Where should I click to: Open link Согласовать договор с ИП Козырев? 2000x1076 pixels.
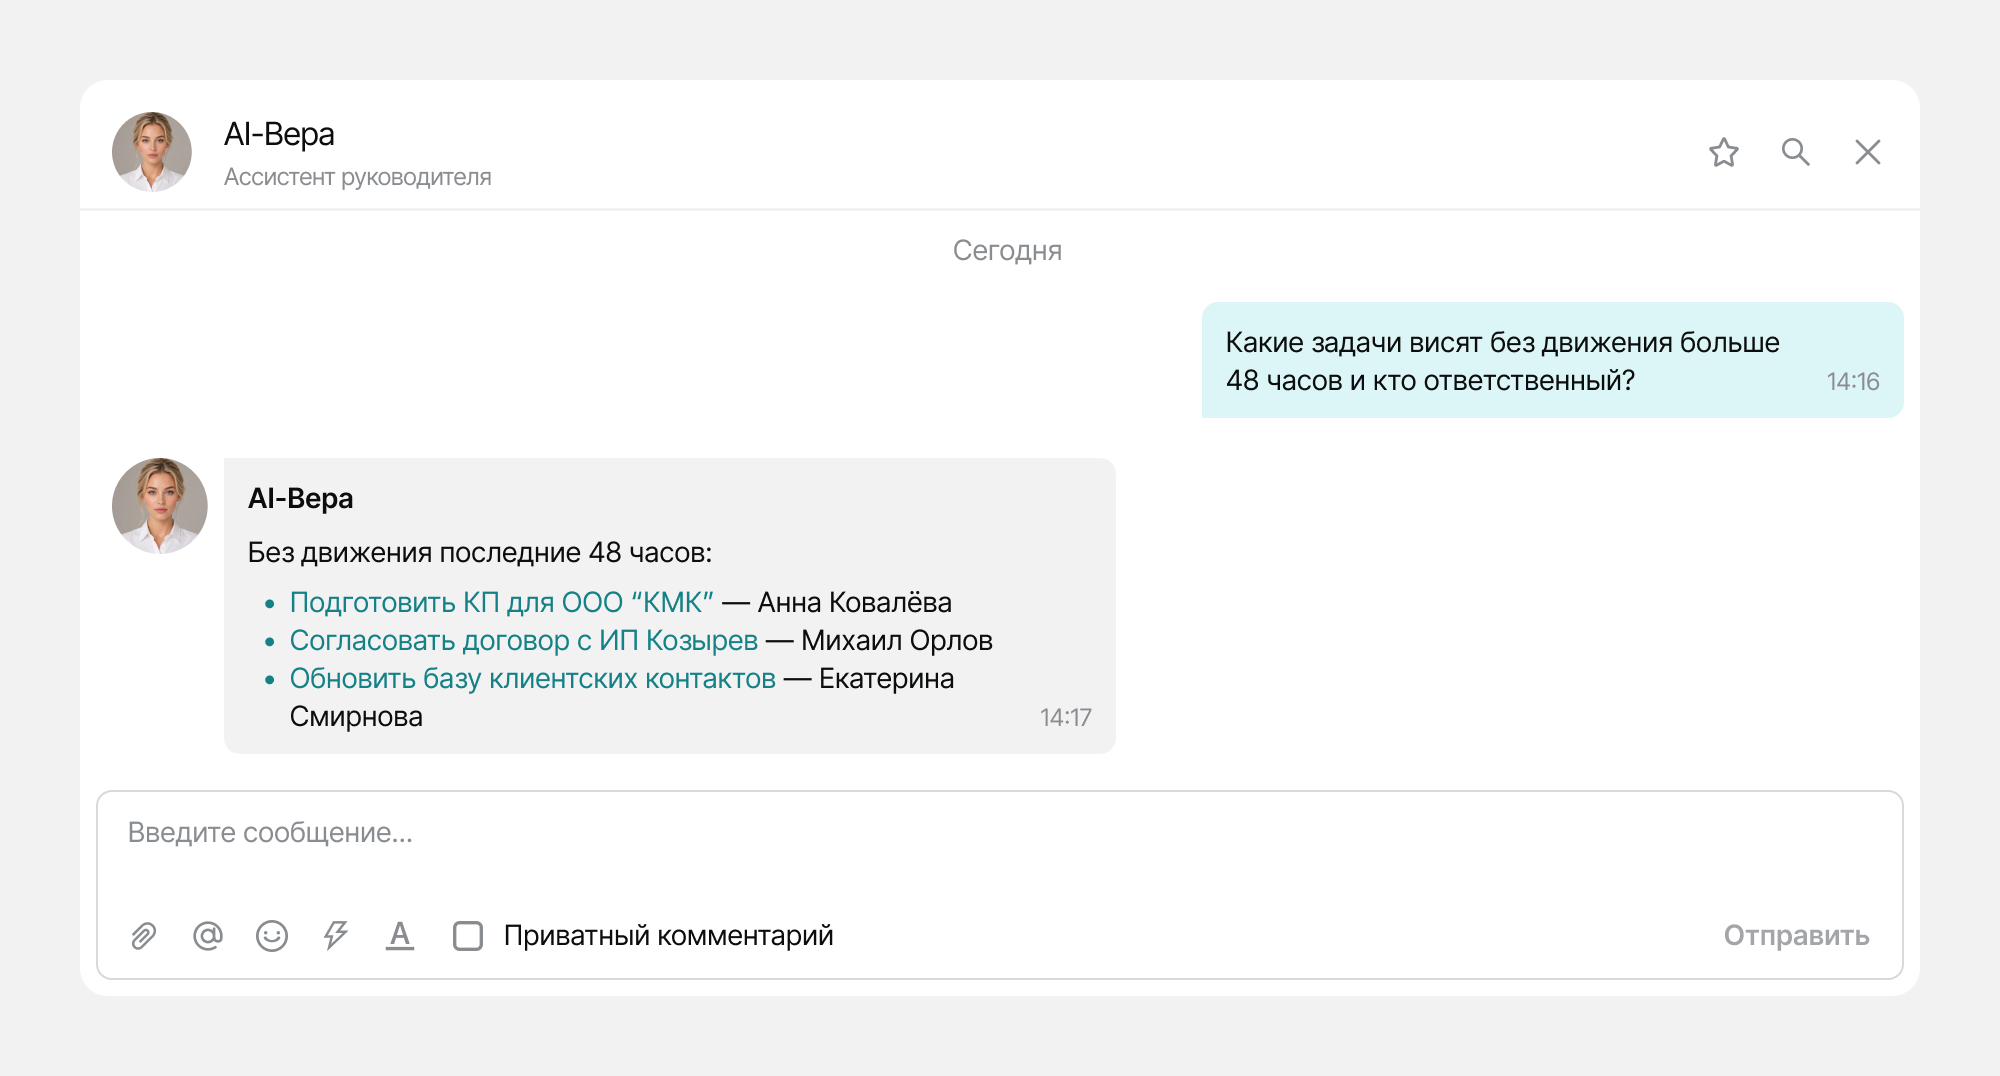524,641
